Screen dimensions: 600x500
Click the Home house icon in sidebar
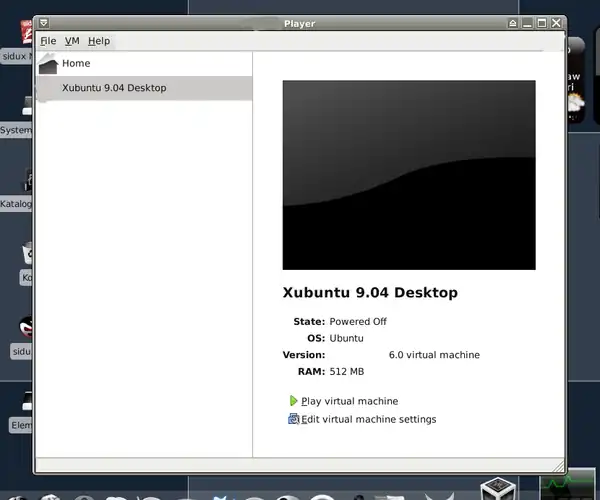point(48,65)
